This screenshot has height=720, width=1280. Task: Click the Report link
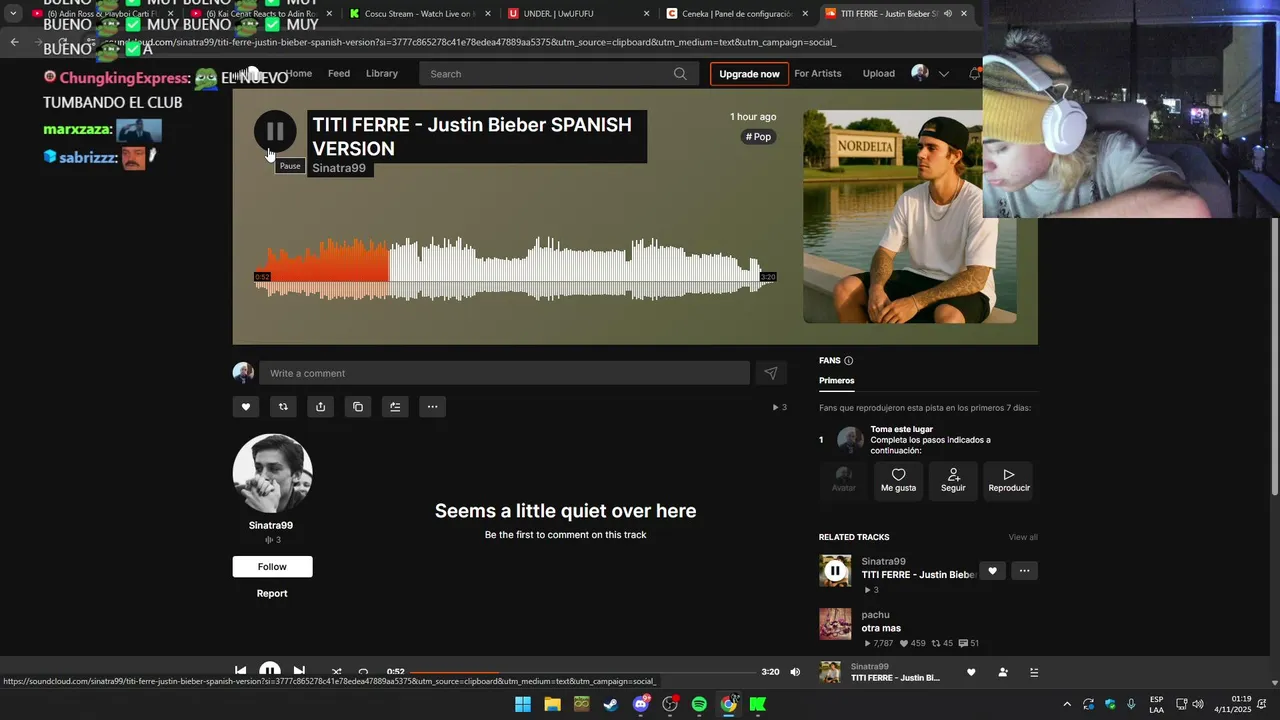272,593
